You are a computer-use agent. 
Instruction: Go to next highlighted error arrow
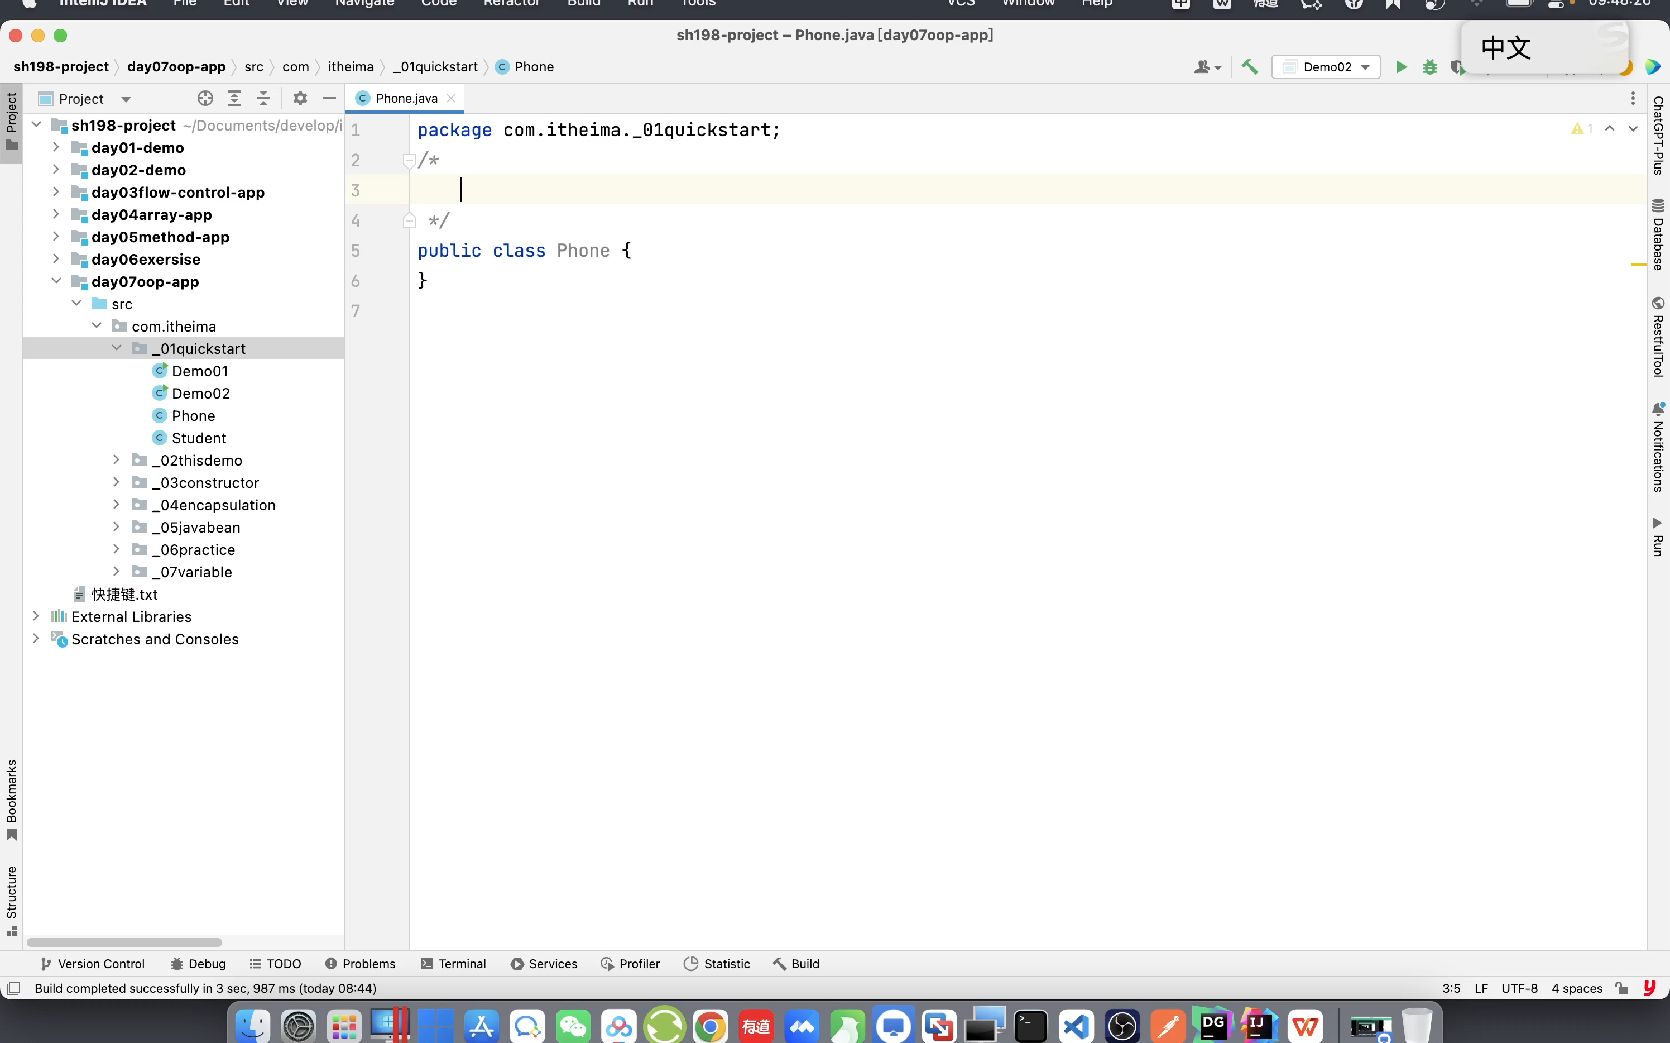(x=1633, y=129)
